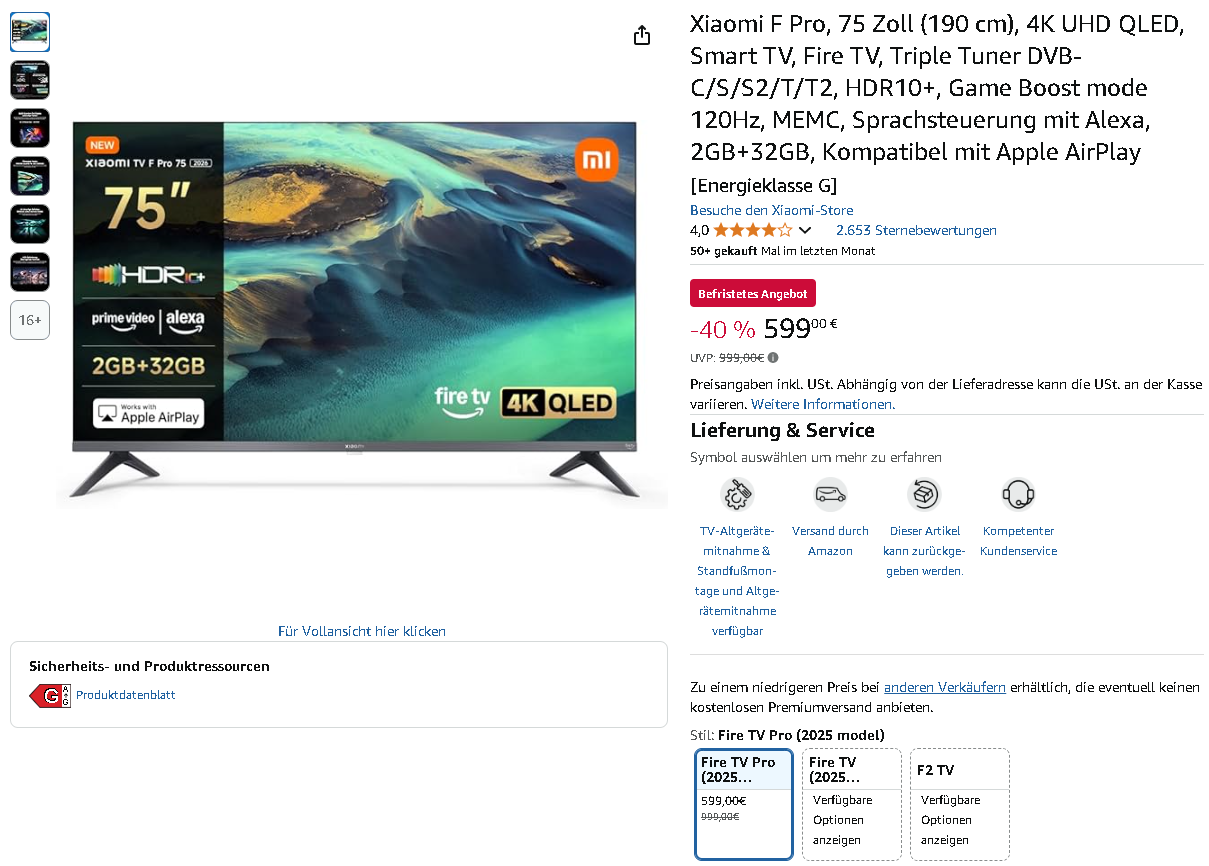Select the second product thumbnail

[30, 80]
